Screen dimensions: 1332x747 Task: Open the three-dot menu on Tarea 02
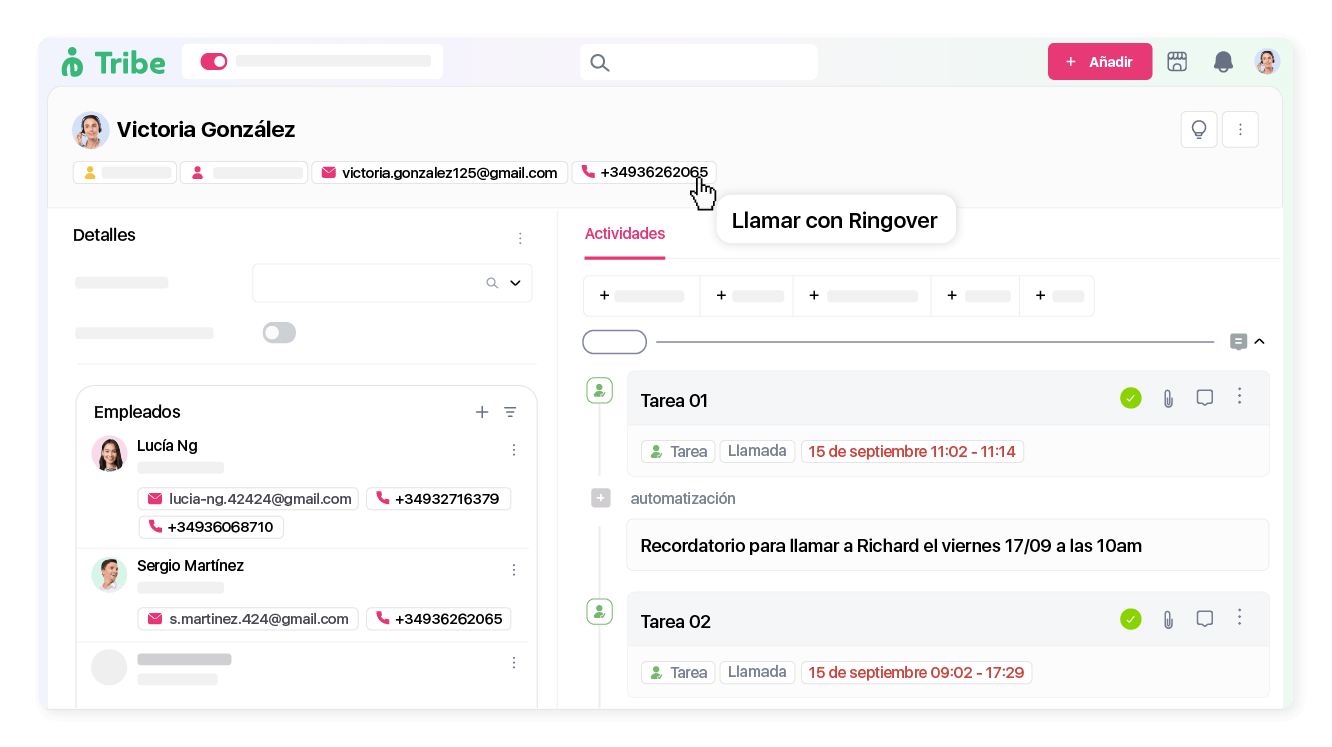[1239, 619]
